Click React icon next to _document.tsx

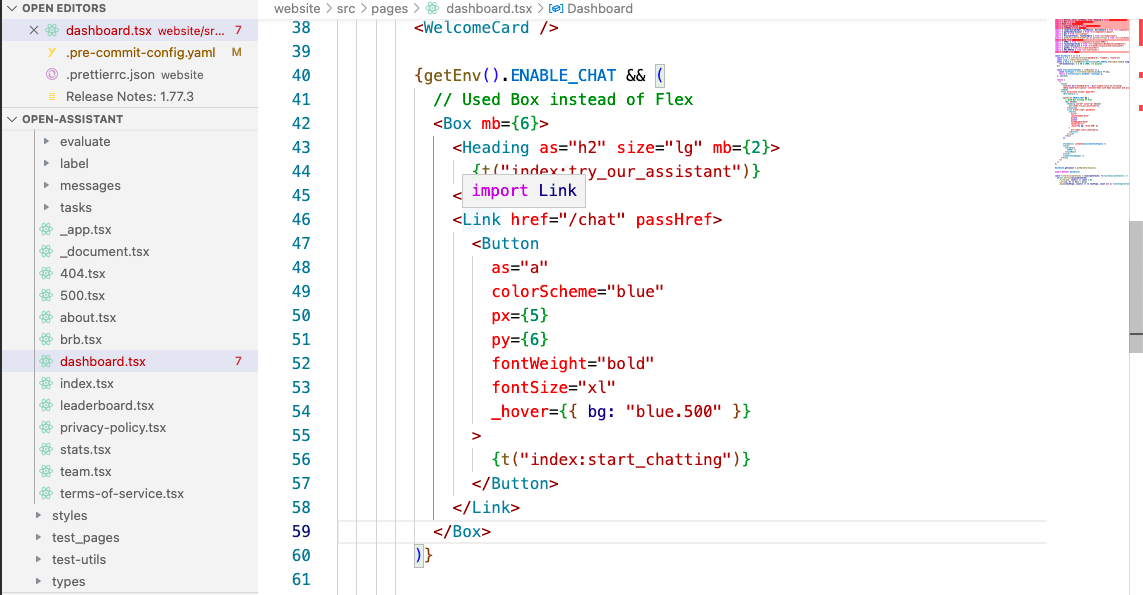47,252
